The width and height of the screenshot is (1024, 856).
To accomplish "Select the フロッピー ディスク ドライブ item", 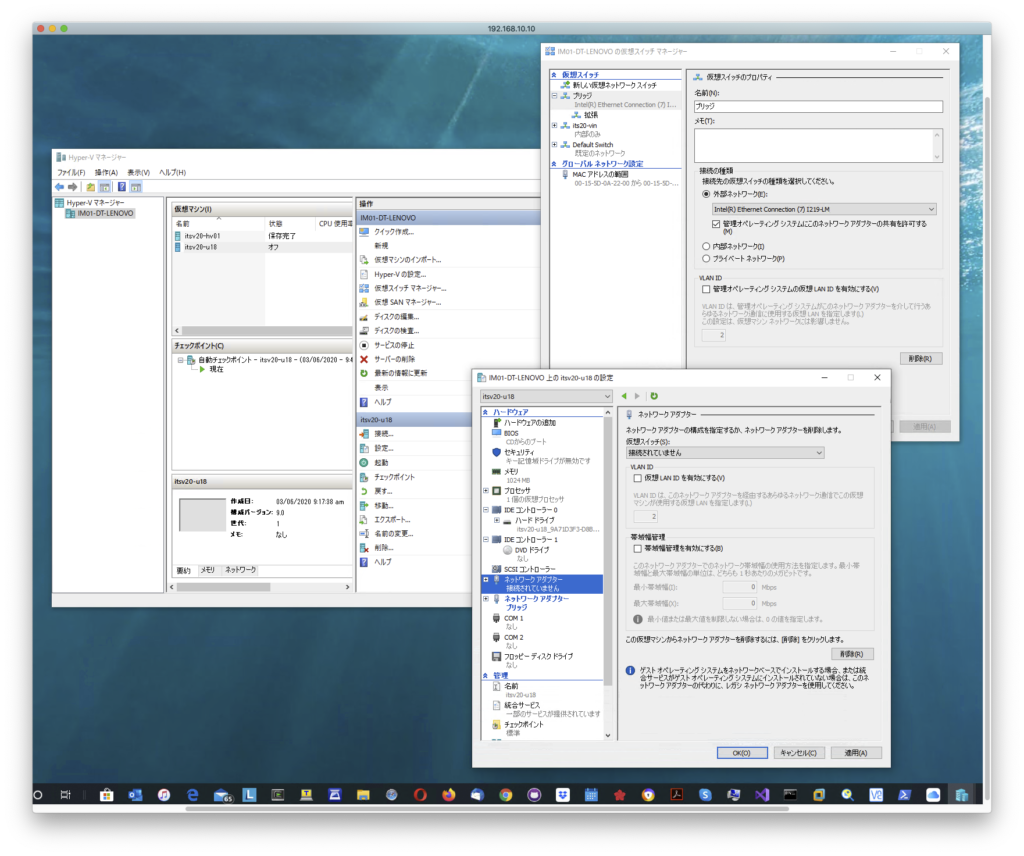I will pyautogui.click(x=538, y=656).
